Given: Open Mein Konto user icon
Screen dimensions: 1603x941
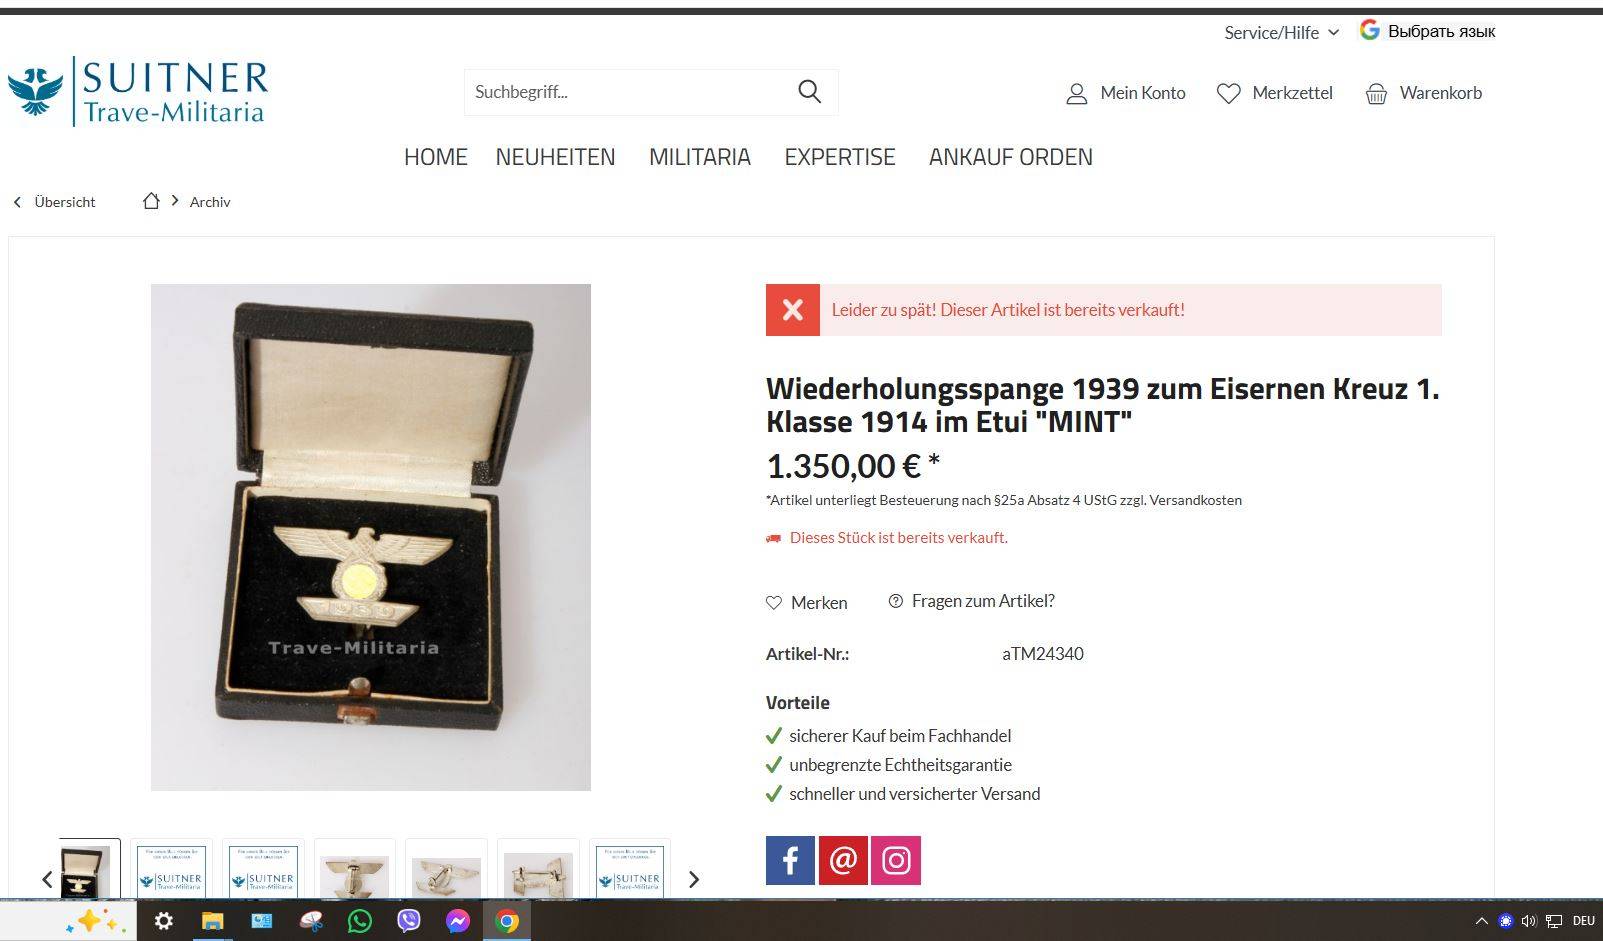Looking at the screenshot, I should click(1076, 94).
